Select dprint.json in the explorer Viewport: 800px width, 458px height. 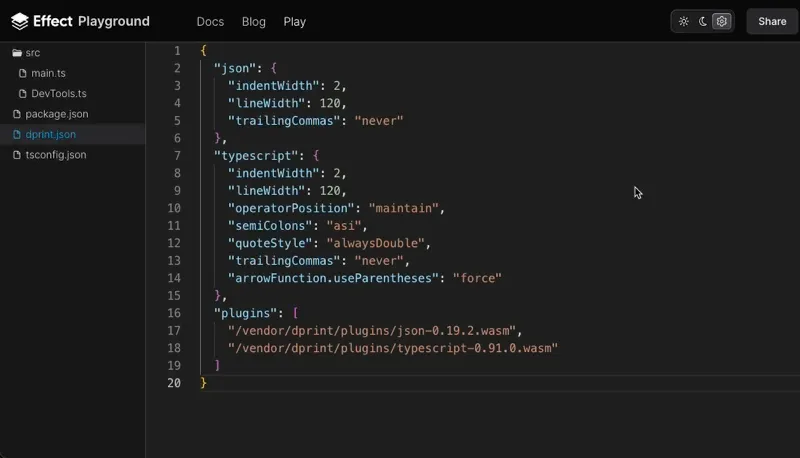[x=50, y=134]
